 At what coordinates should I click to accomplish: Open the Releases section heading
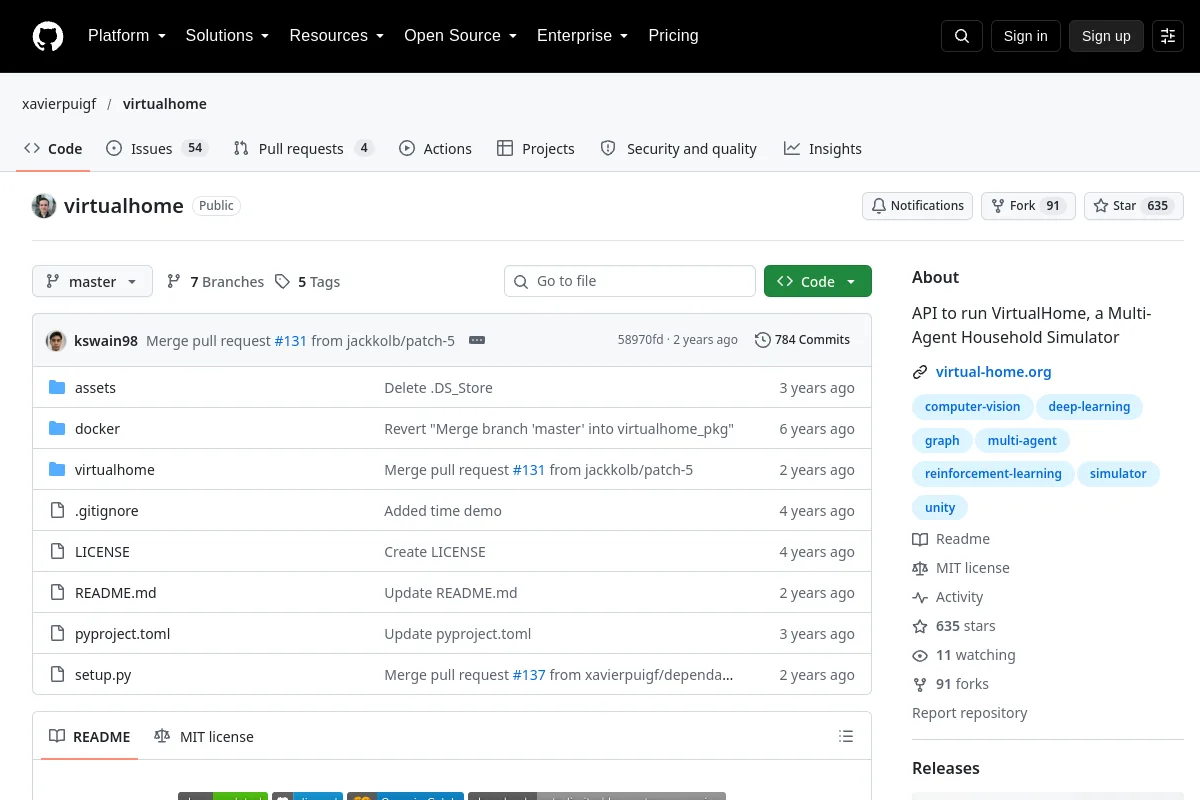coord(945,769)
